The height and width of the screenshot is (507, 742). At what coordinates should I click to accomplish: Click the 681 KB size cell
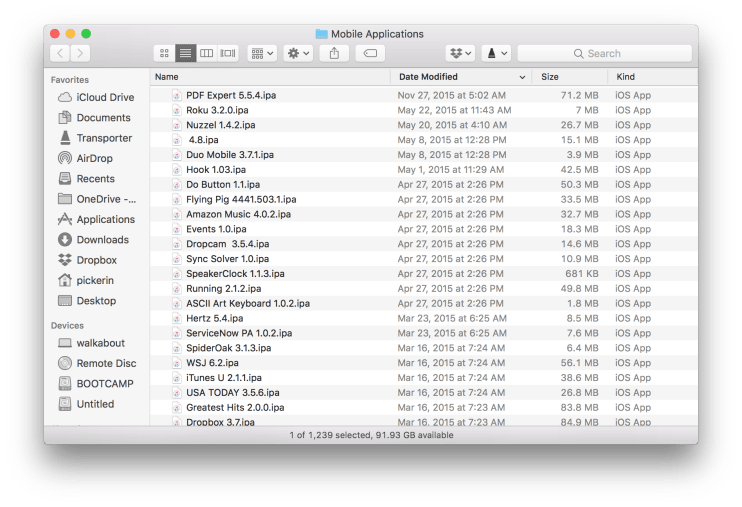click(582, 274)
